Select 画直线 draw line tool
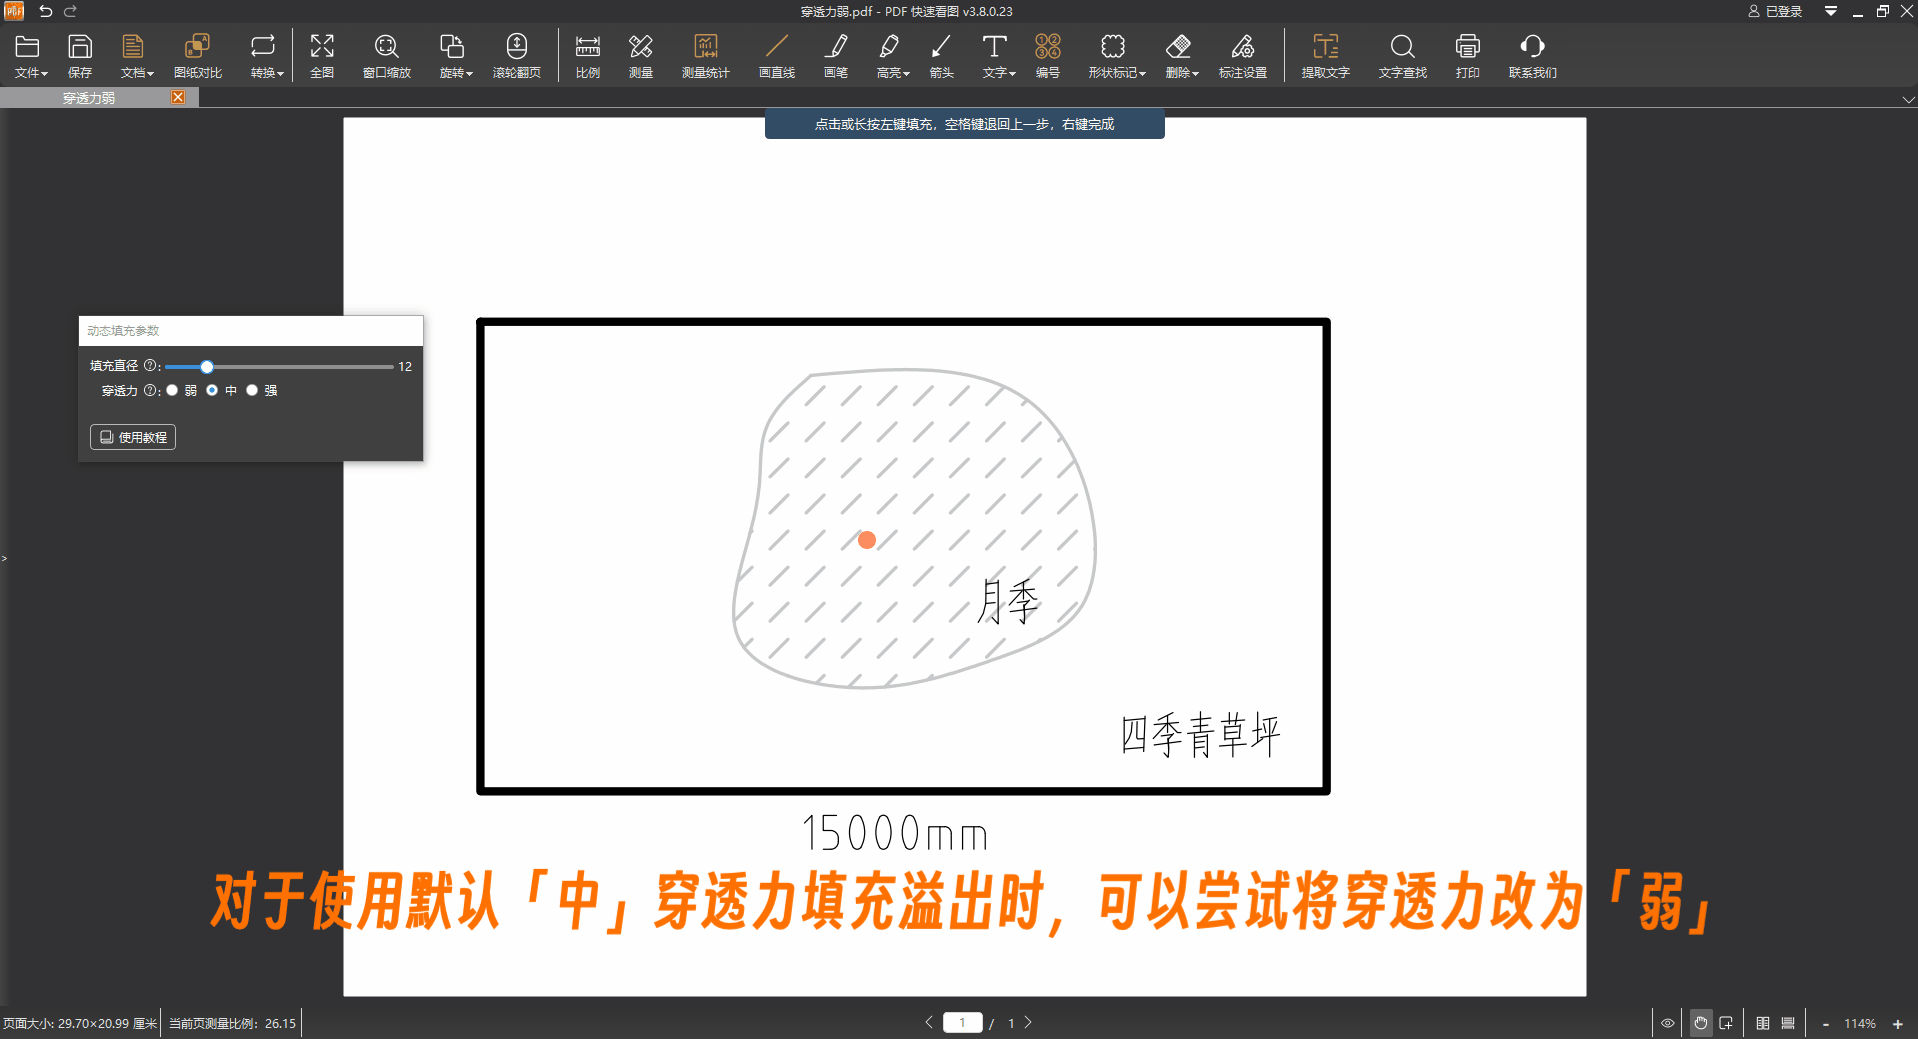 coord(777,56)
